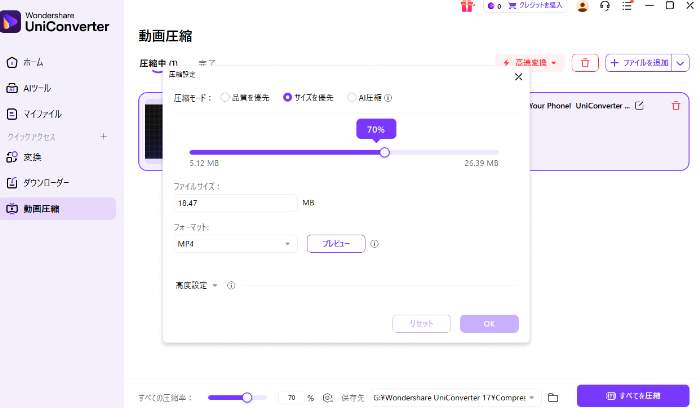The height and width of the screenshot is (408, 699).
Task: Open the user account avatar icon
Action: (x=582, y=6)
